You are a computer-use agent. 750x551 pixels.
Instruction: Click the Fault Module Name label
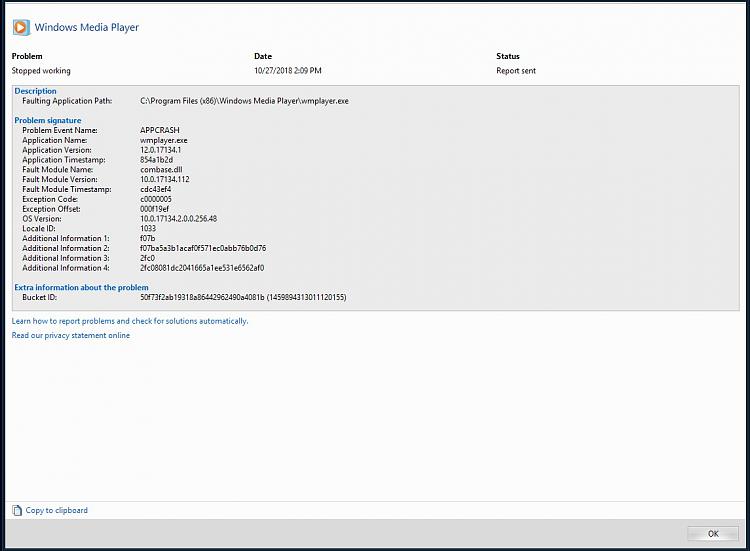pyautogui.click(x=57, y=169)
